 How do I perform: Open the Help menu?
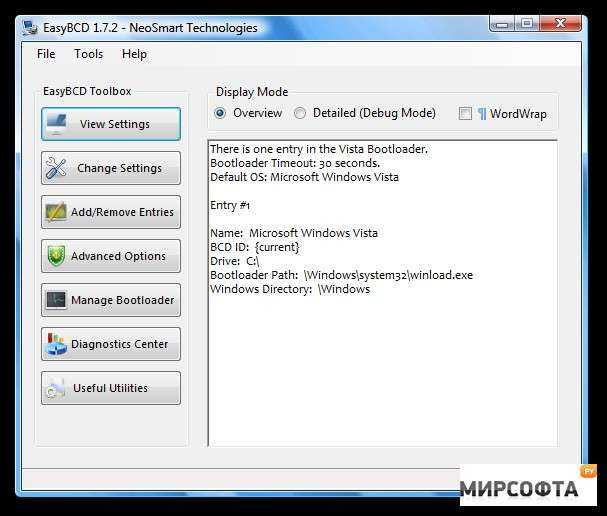pyautogui.click(x=134, y=54)
